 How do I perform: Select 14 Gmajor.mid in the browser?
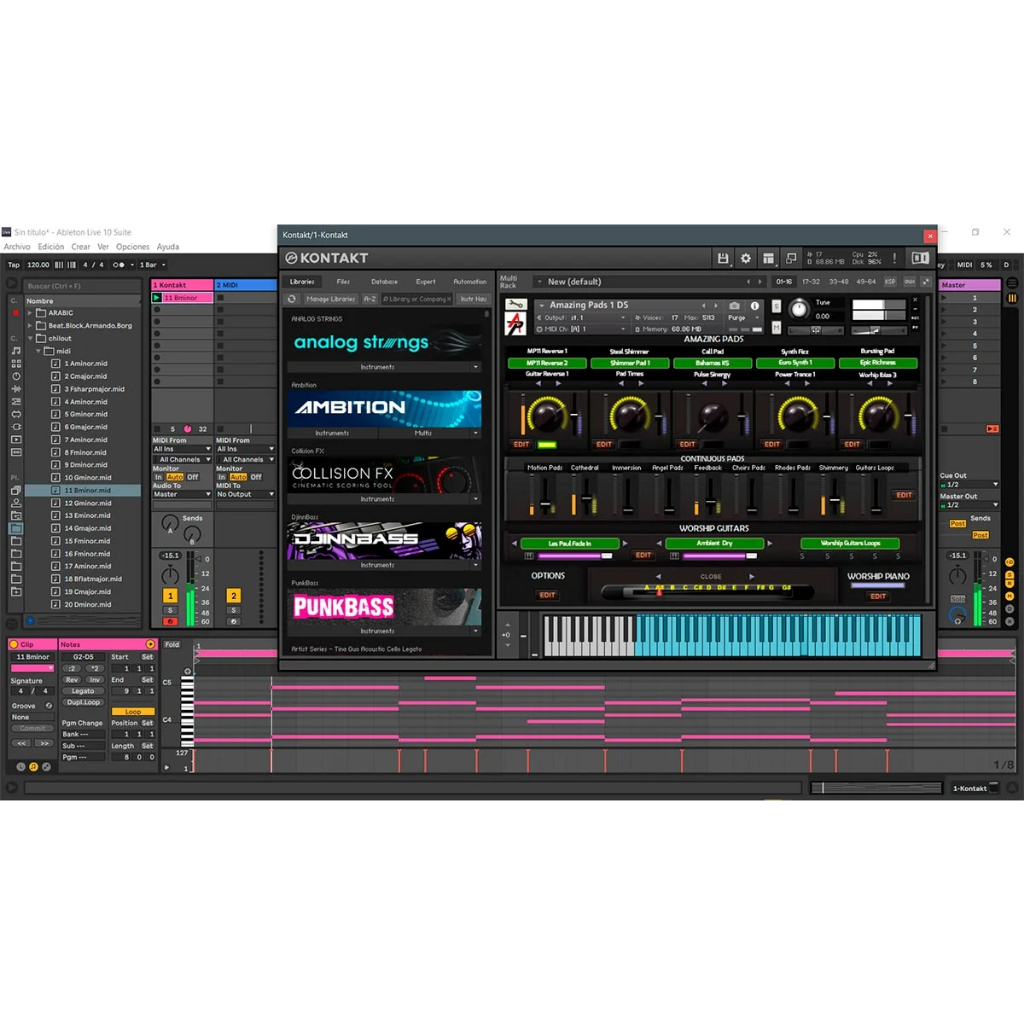point(86,528)
